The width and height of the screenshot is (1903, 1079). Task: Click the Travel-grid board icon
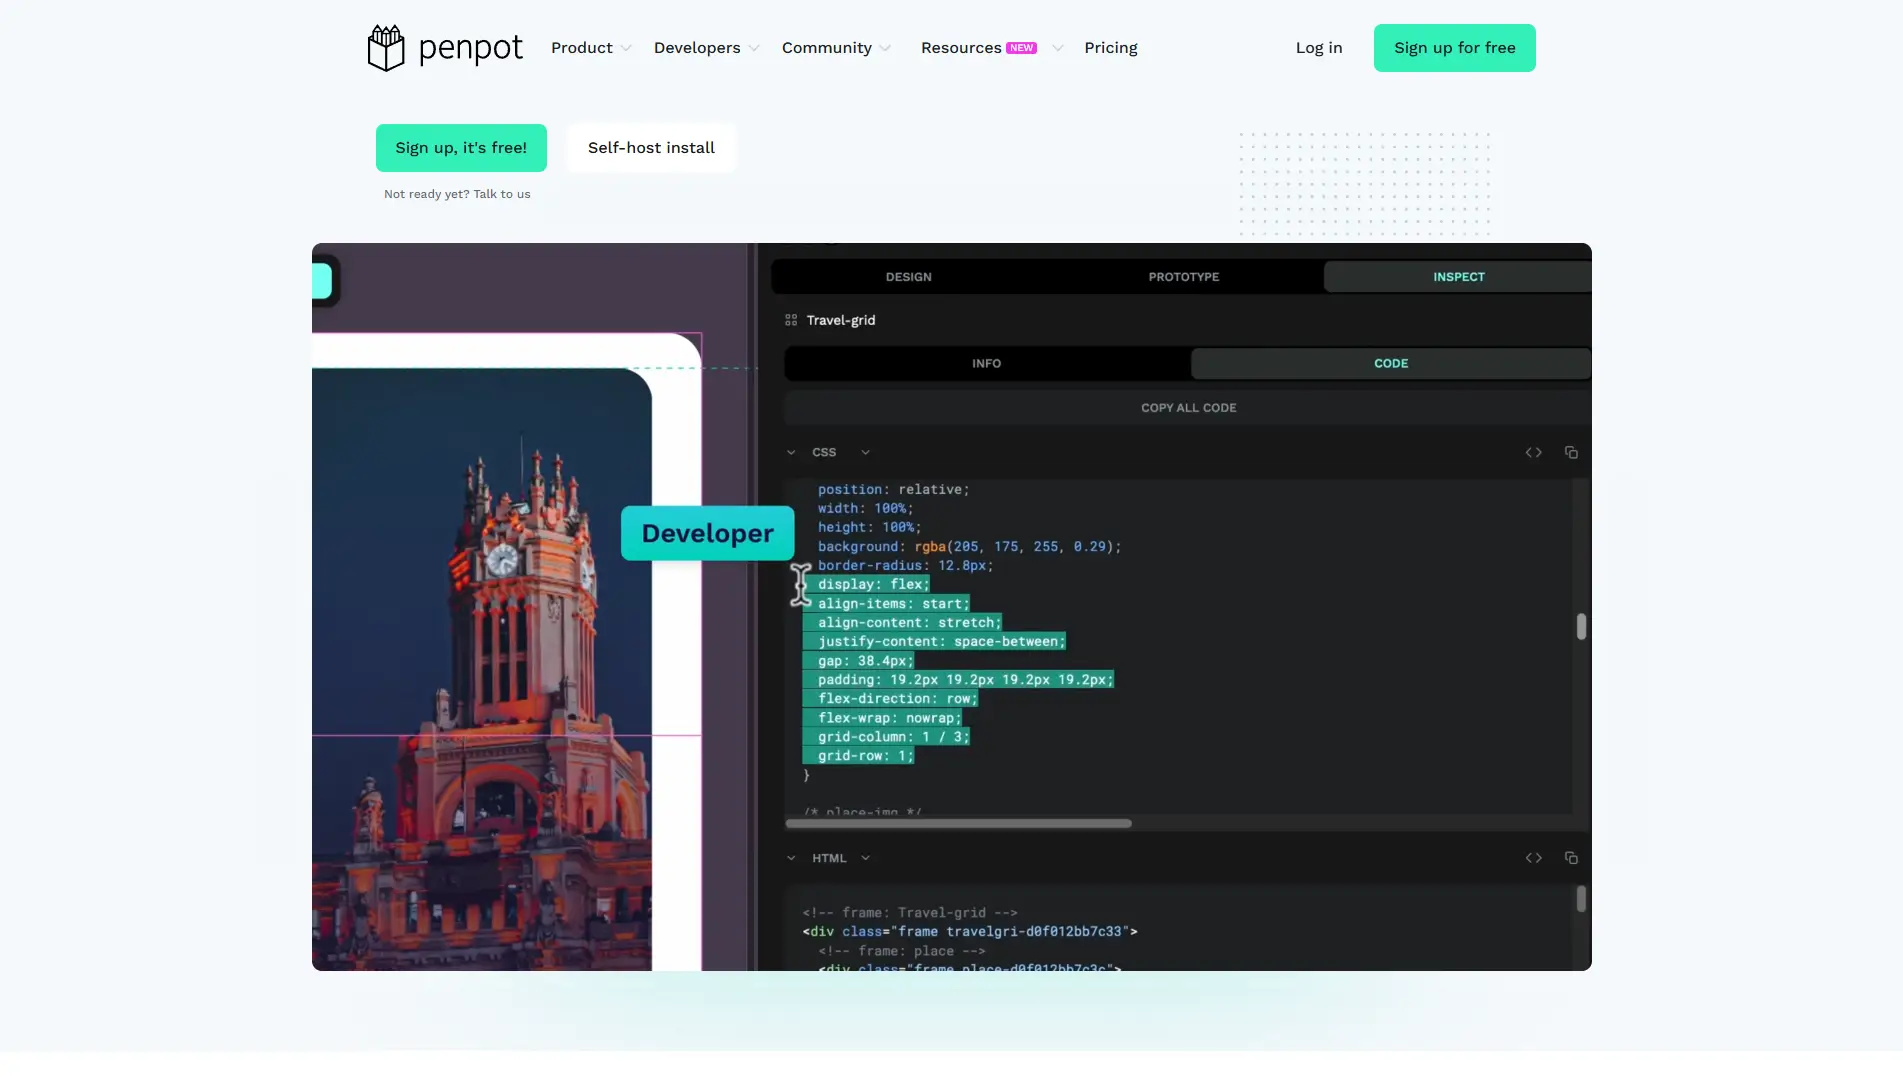click(x=791, y=320)
